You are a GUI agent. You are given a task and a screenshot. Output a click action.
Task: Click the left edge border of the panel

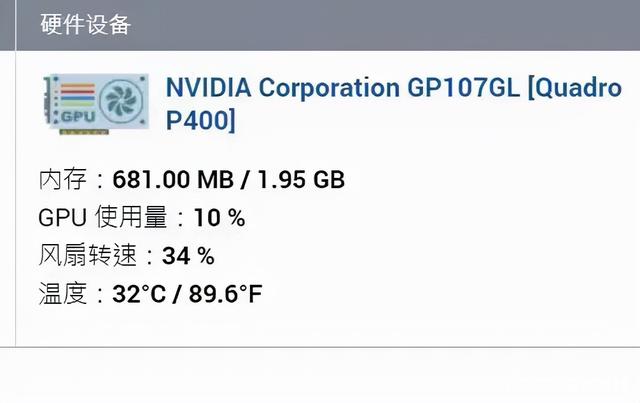(16, 200)
